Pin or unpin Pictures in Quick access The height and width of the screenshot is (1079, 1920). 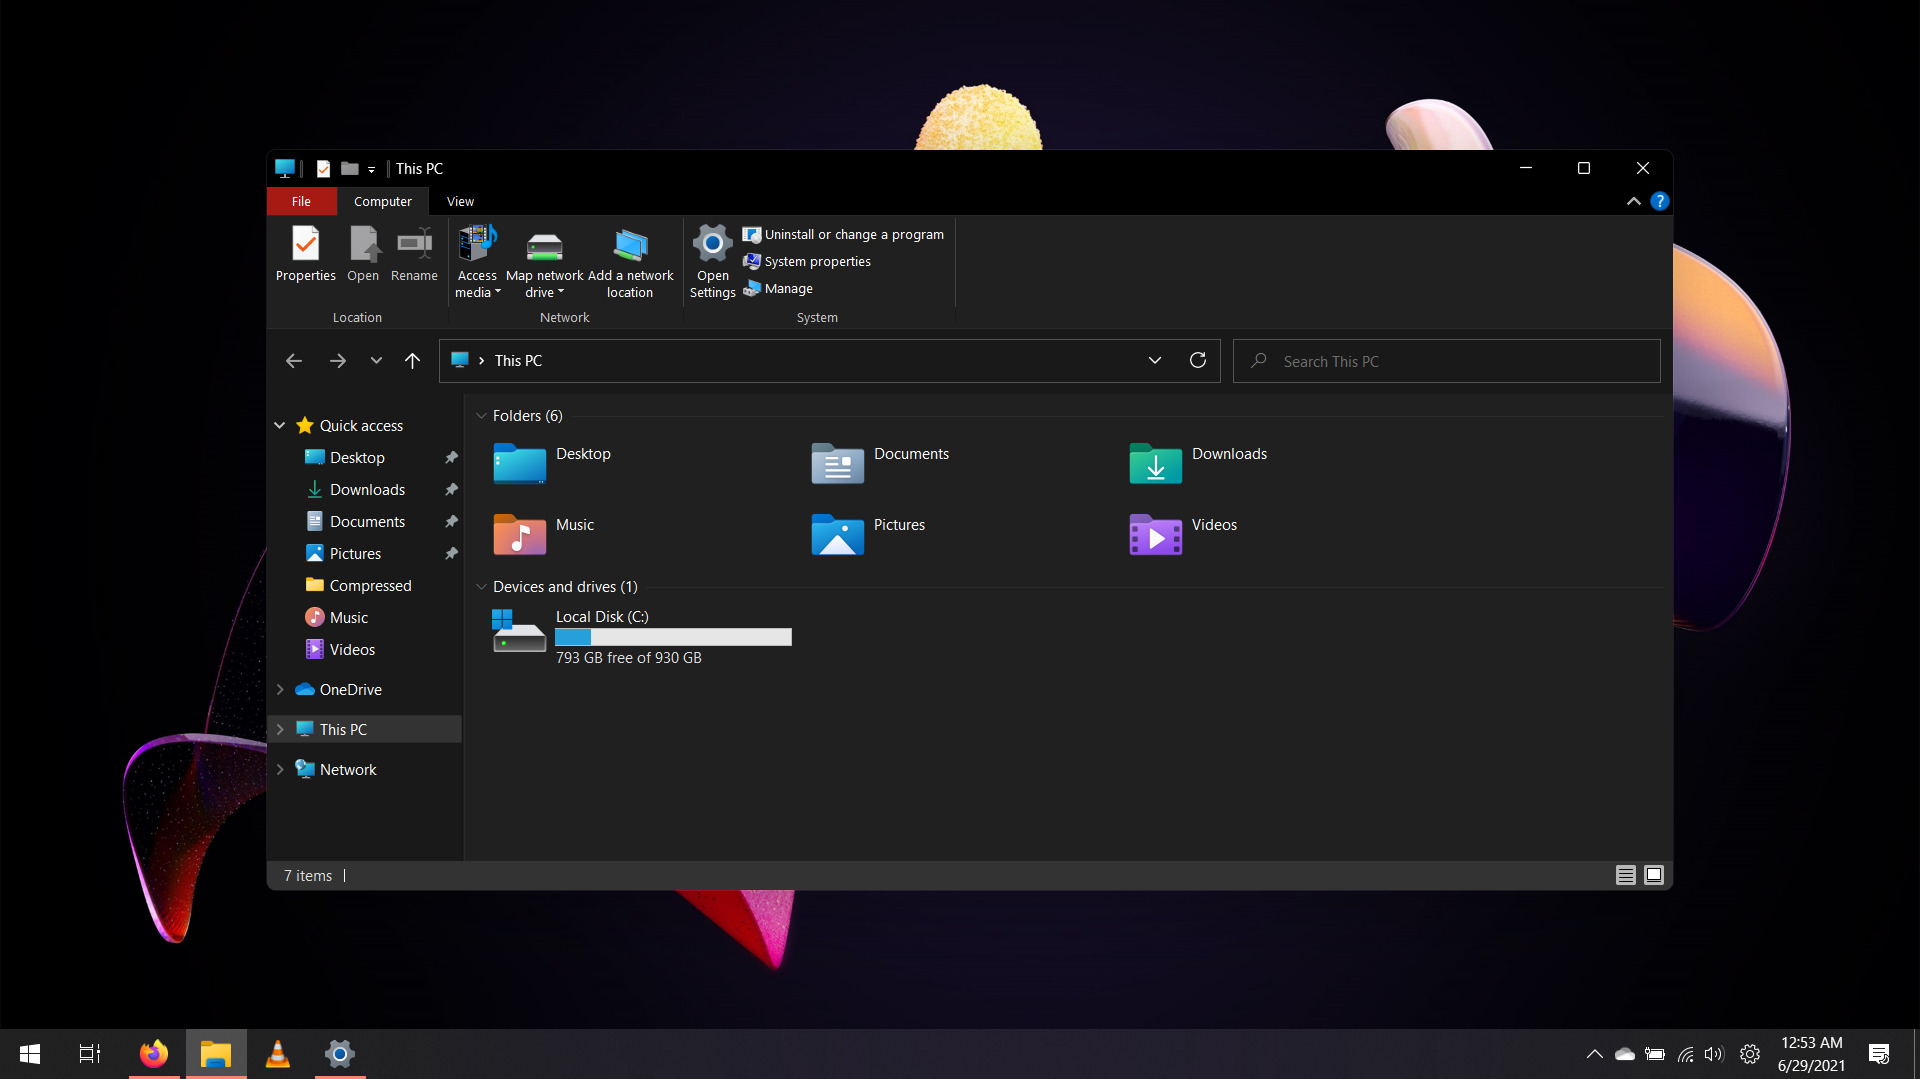[x=451, y=553]
